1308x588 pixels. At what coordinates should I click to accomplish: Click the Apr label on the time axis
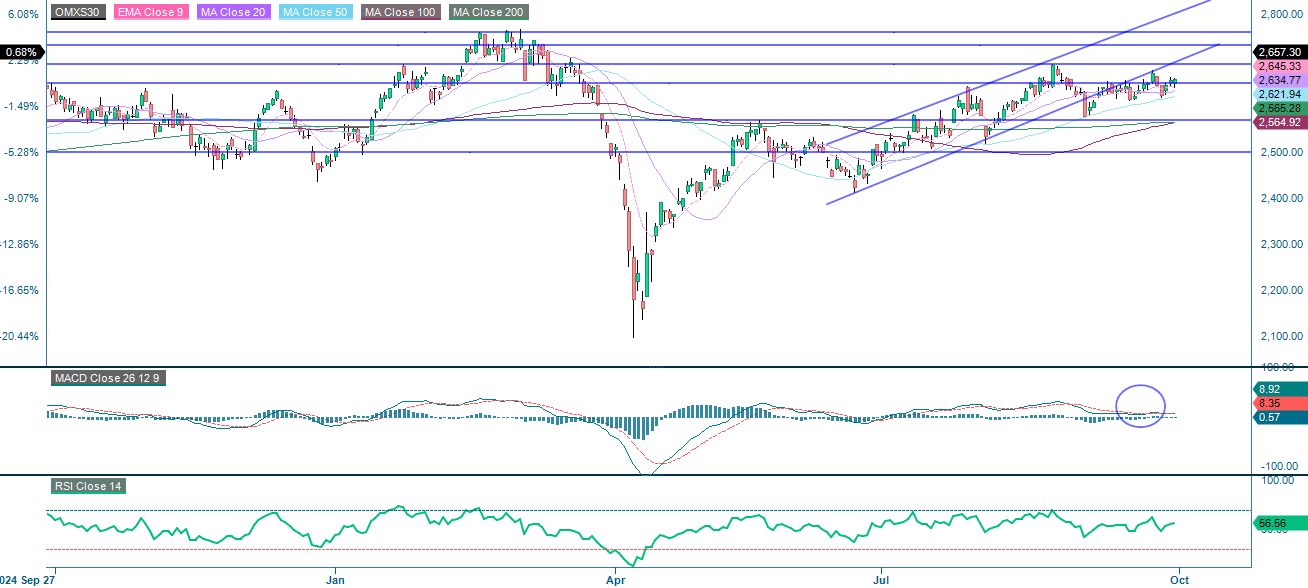(616, 578)
